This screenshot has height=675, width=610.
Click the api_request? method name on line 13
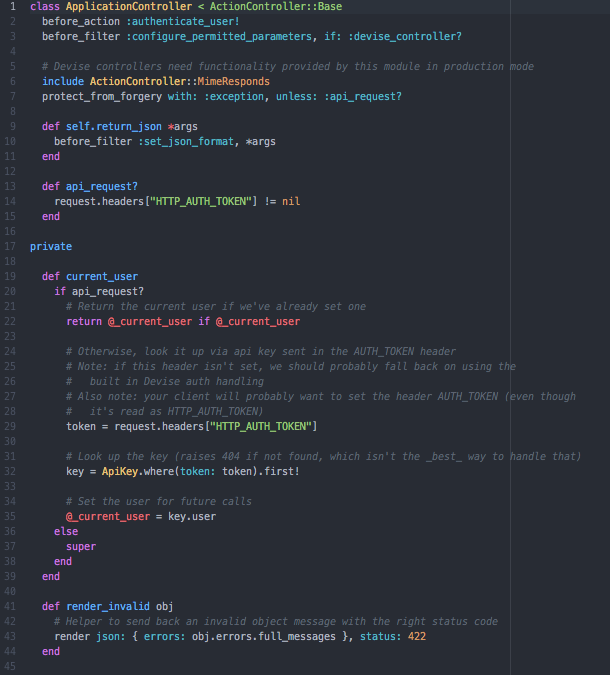coord(102,186)
